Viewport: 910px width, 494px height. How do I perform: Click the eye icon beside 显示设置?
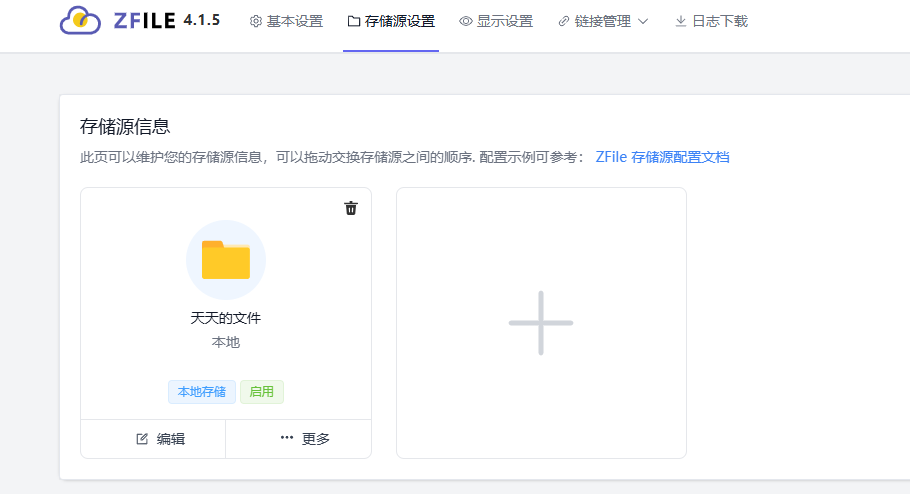[465, 21]
